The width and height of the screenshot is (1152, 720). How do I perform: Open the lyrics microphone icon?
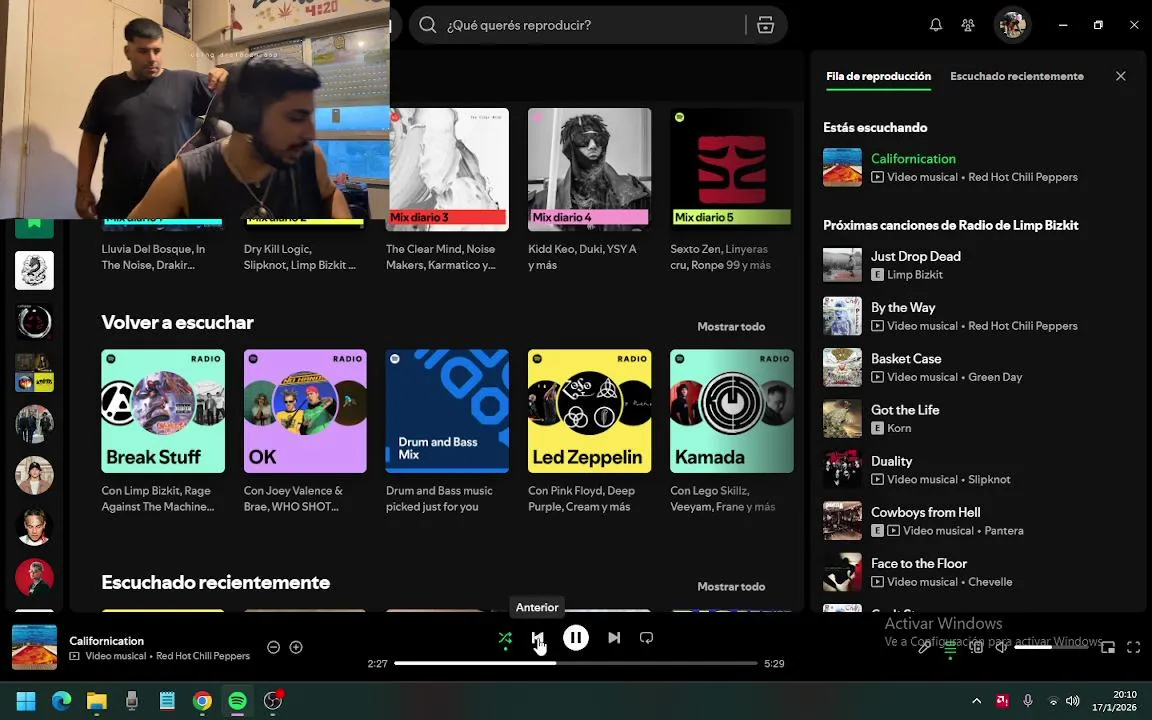(924, 647)
